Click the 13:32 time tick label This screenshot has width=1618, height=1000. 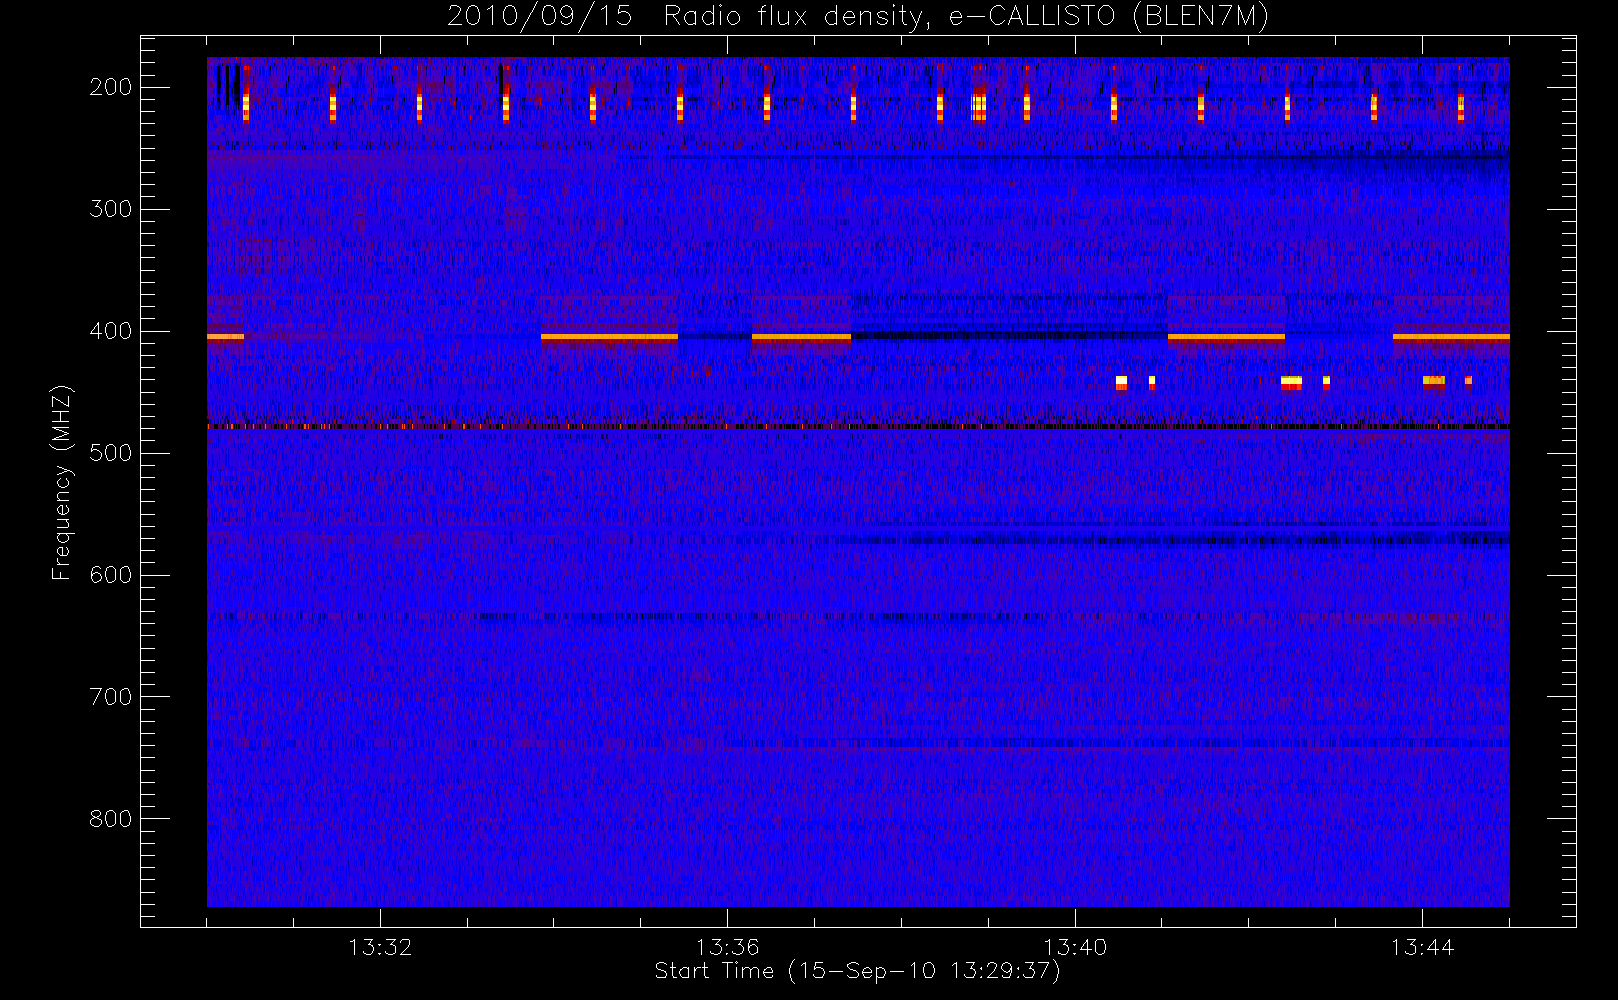380,946
